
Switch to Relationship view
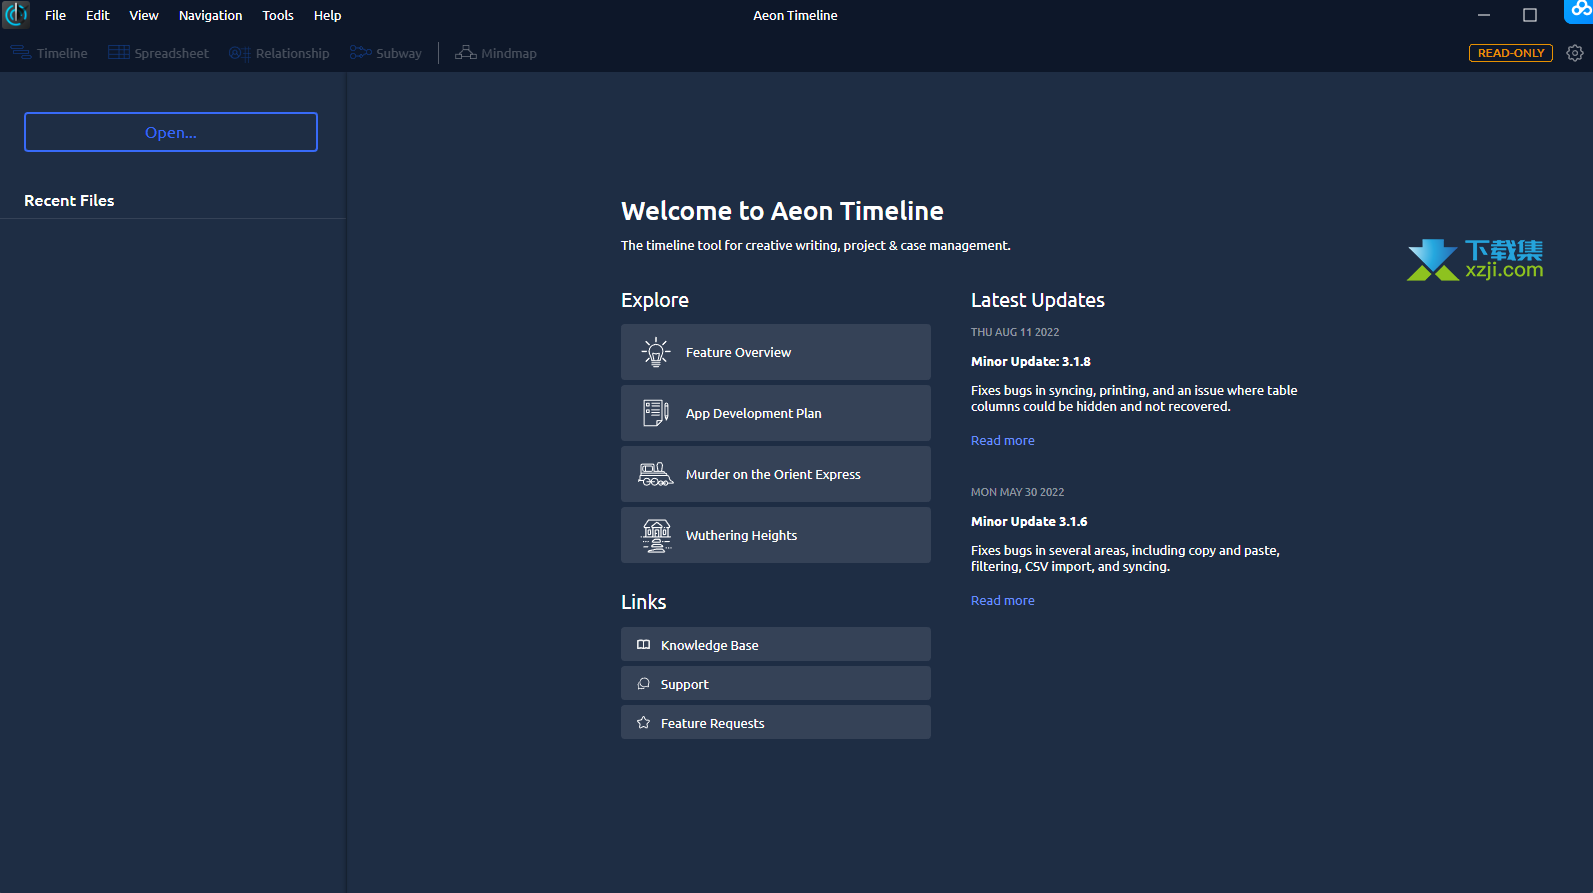tap(279, 53)
